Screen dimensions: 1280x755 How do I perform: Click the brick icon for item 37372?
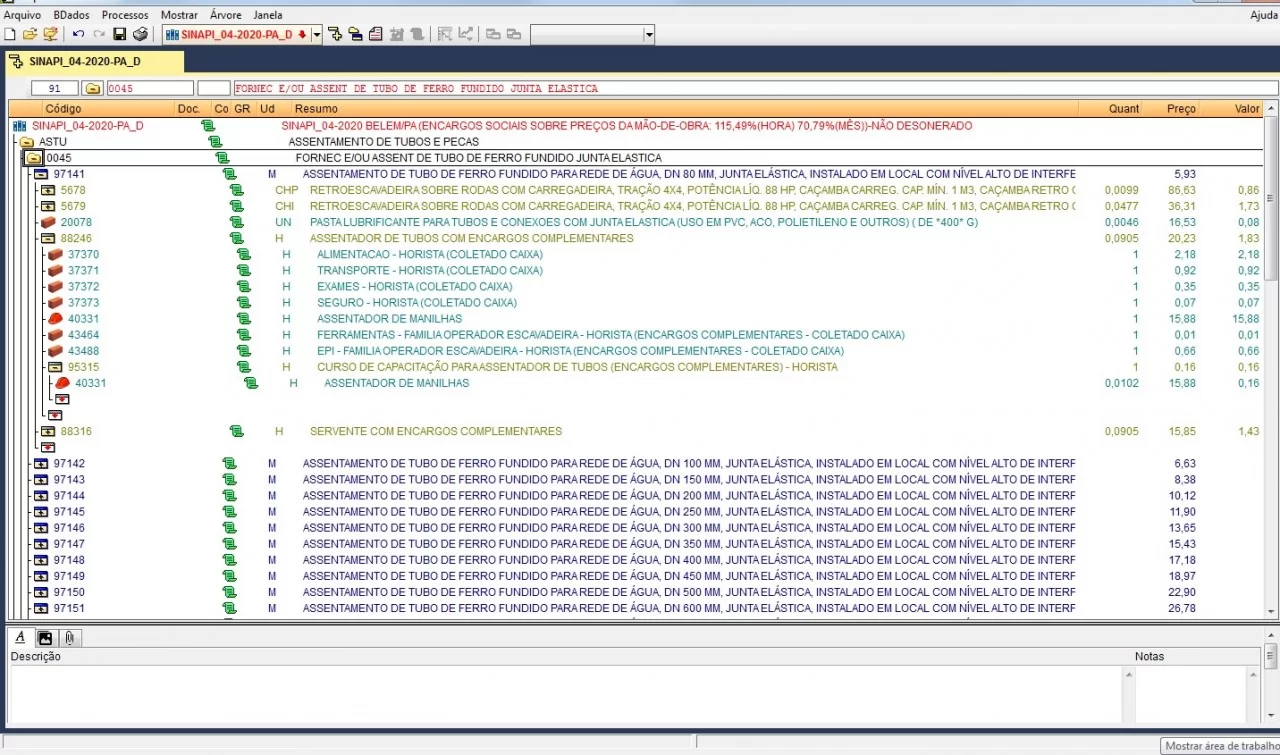pyautogui.click(x=55, y=286)
